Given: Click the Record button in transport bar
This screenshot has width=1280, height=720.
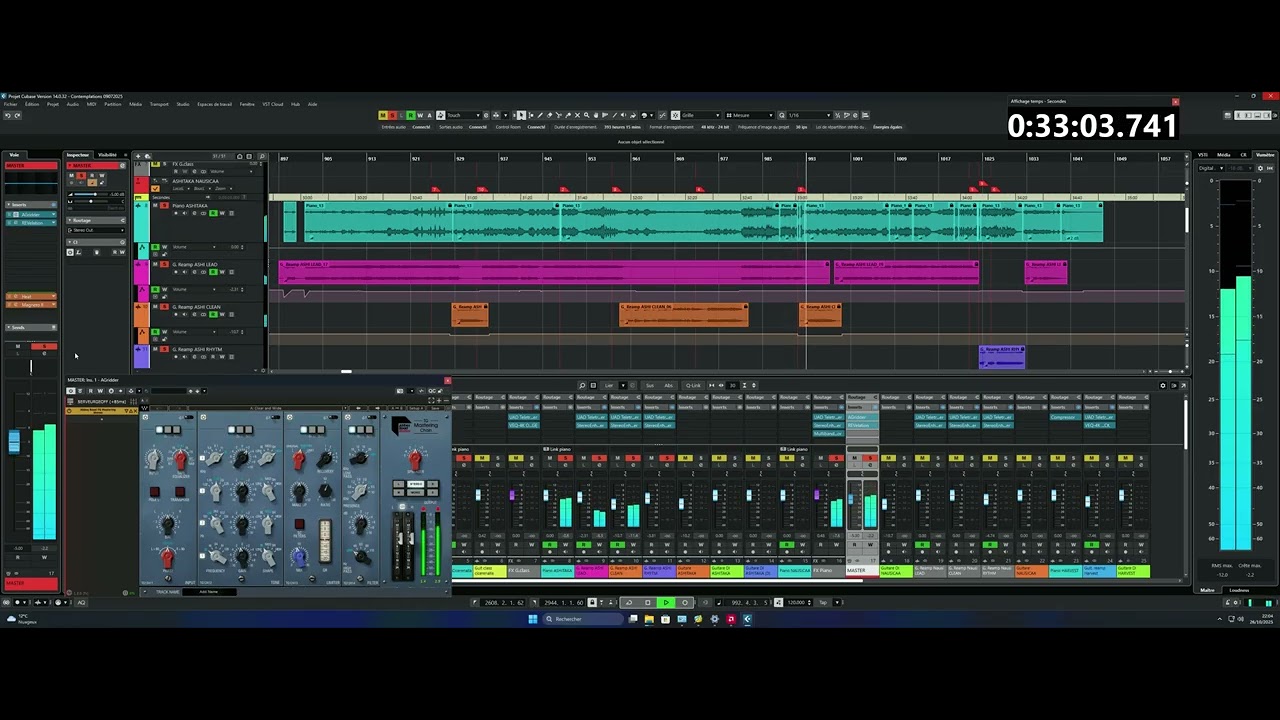Looking at the screenshot, I should [x=685, y=602].
